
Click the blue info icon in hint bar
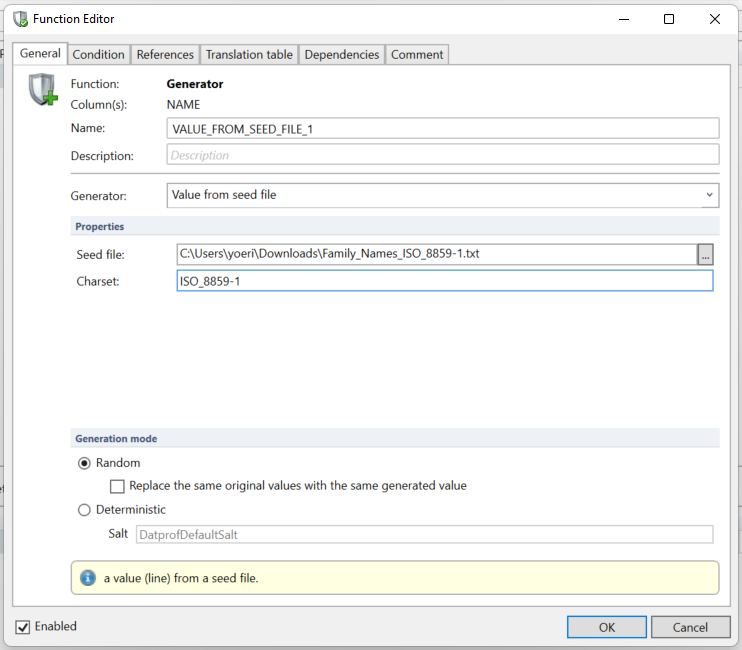coord(87,578)
